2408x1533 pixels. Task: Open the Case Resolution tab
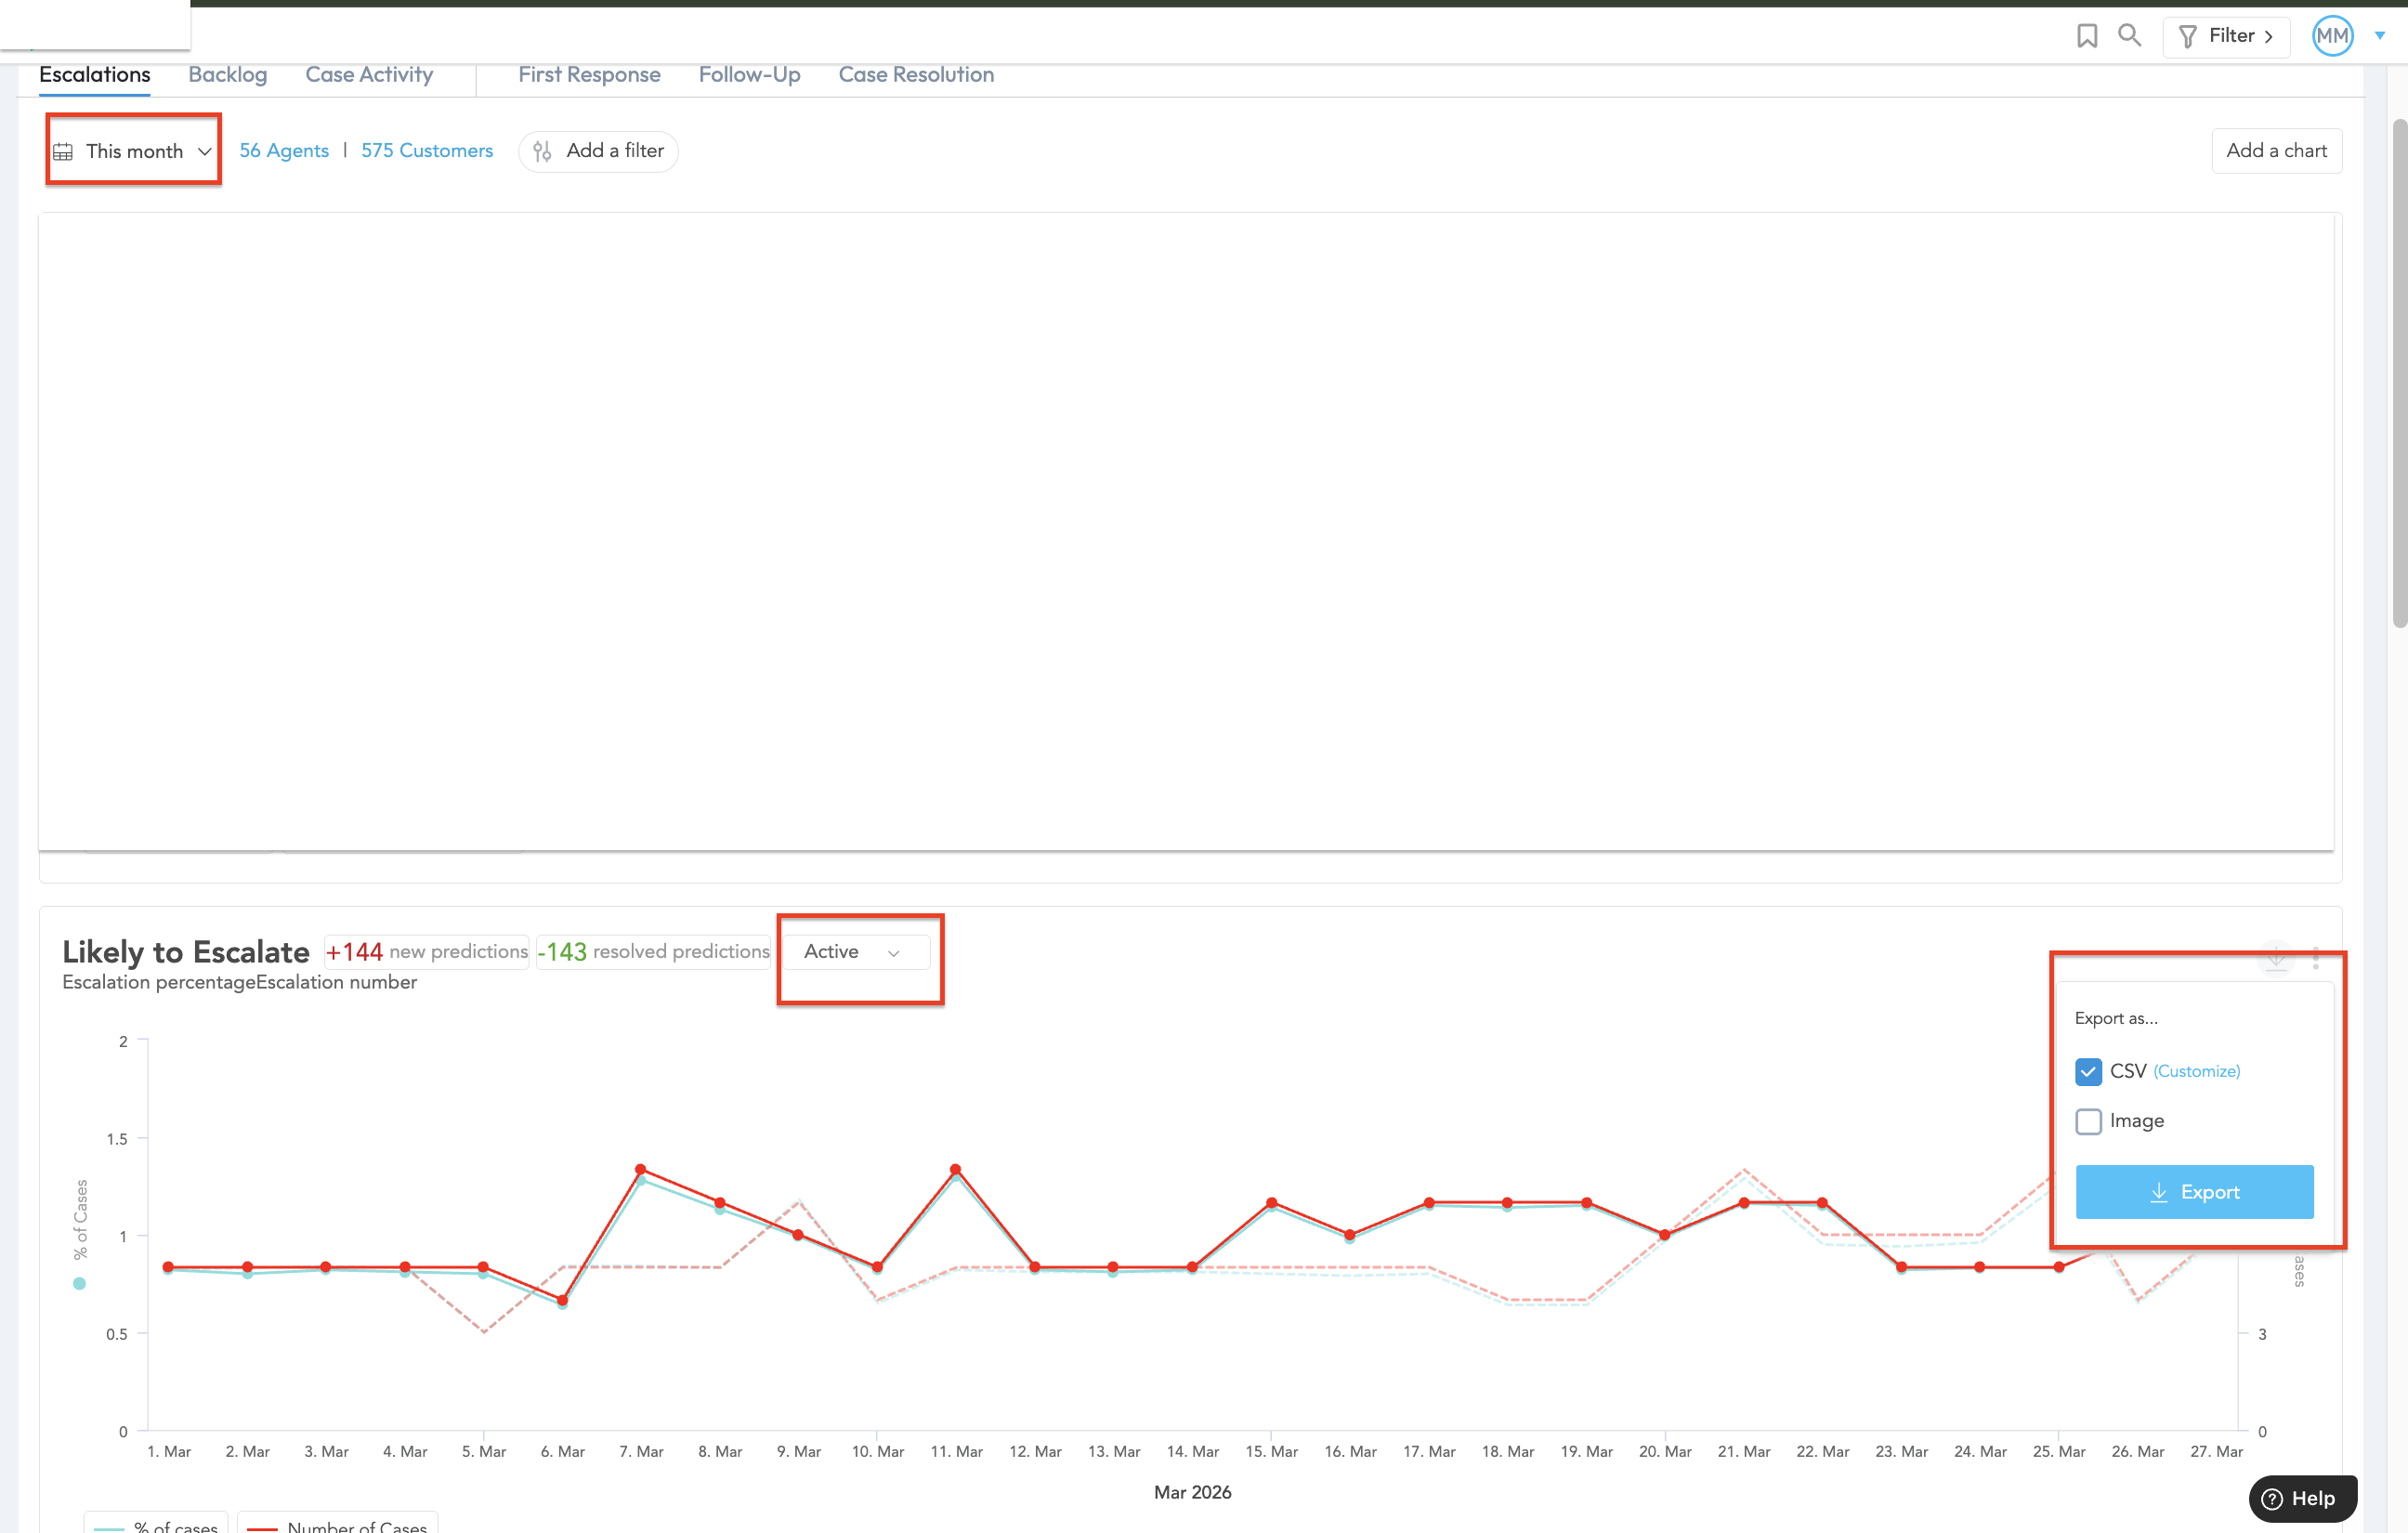(x=915, y=75)
